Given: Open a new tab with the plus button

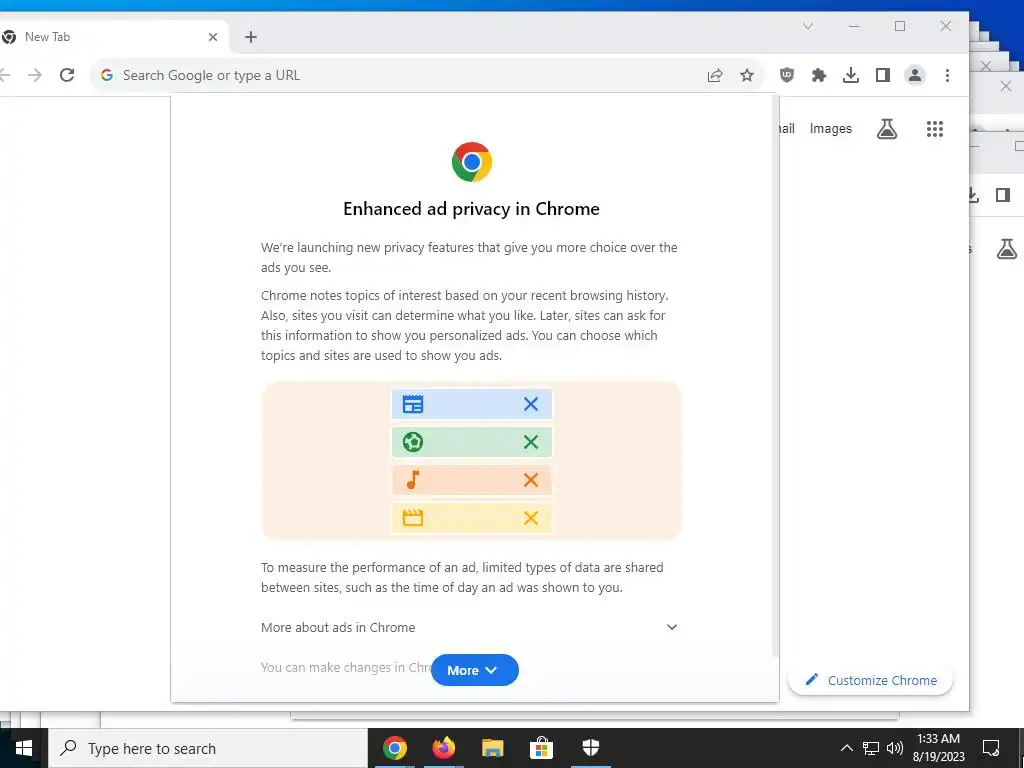Looking at the screenshot, I should (x=251, y=37).
